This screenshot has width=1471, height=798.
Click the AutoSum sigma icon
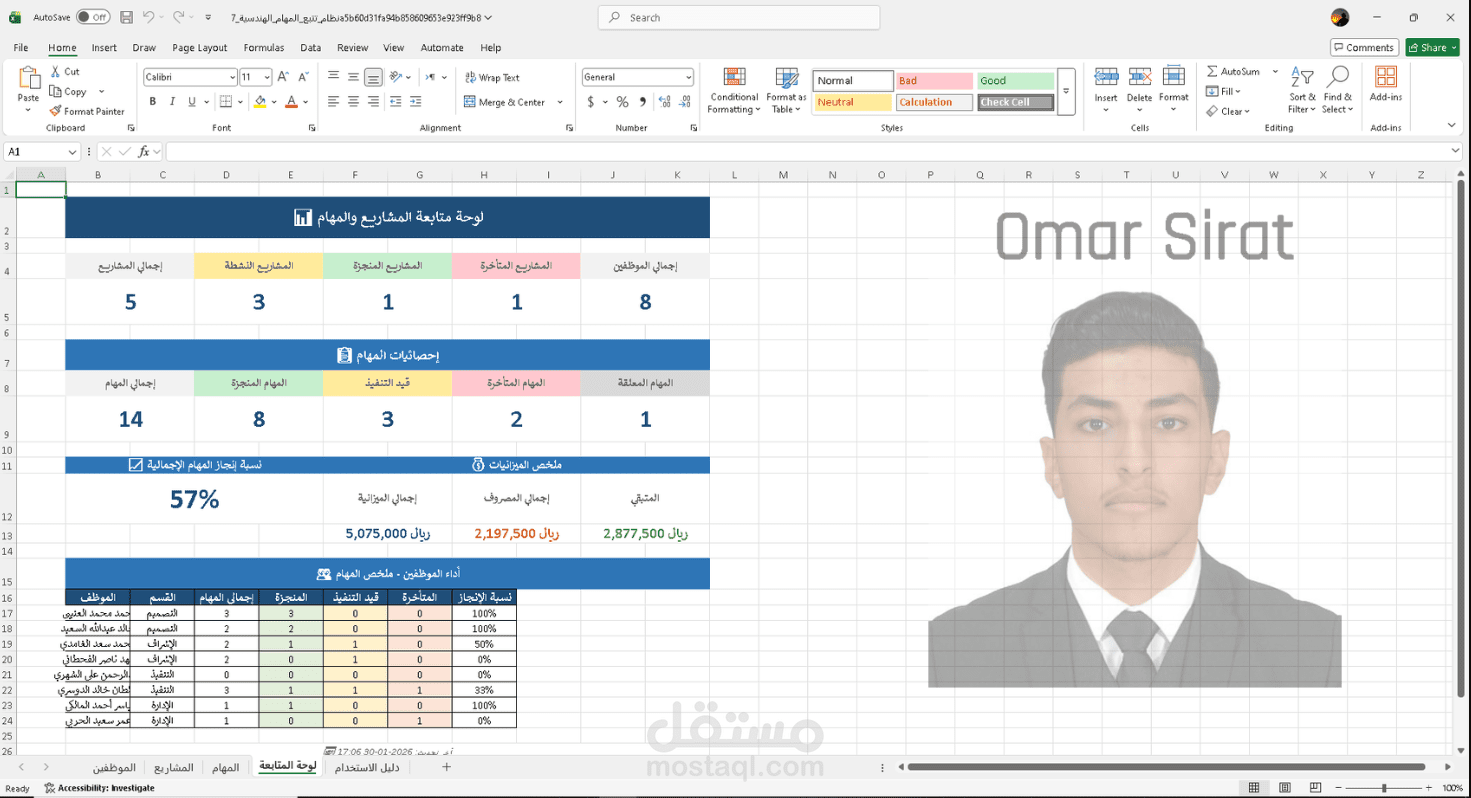coord(1212,72)
